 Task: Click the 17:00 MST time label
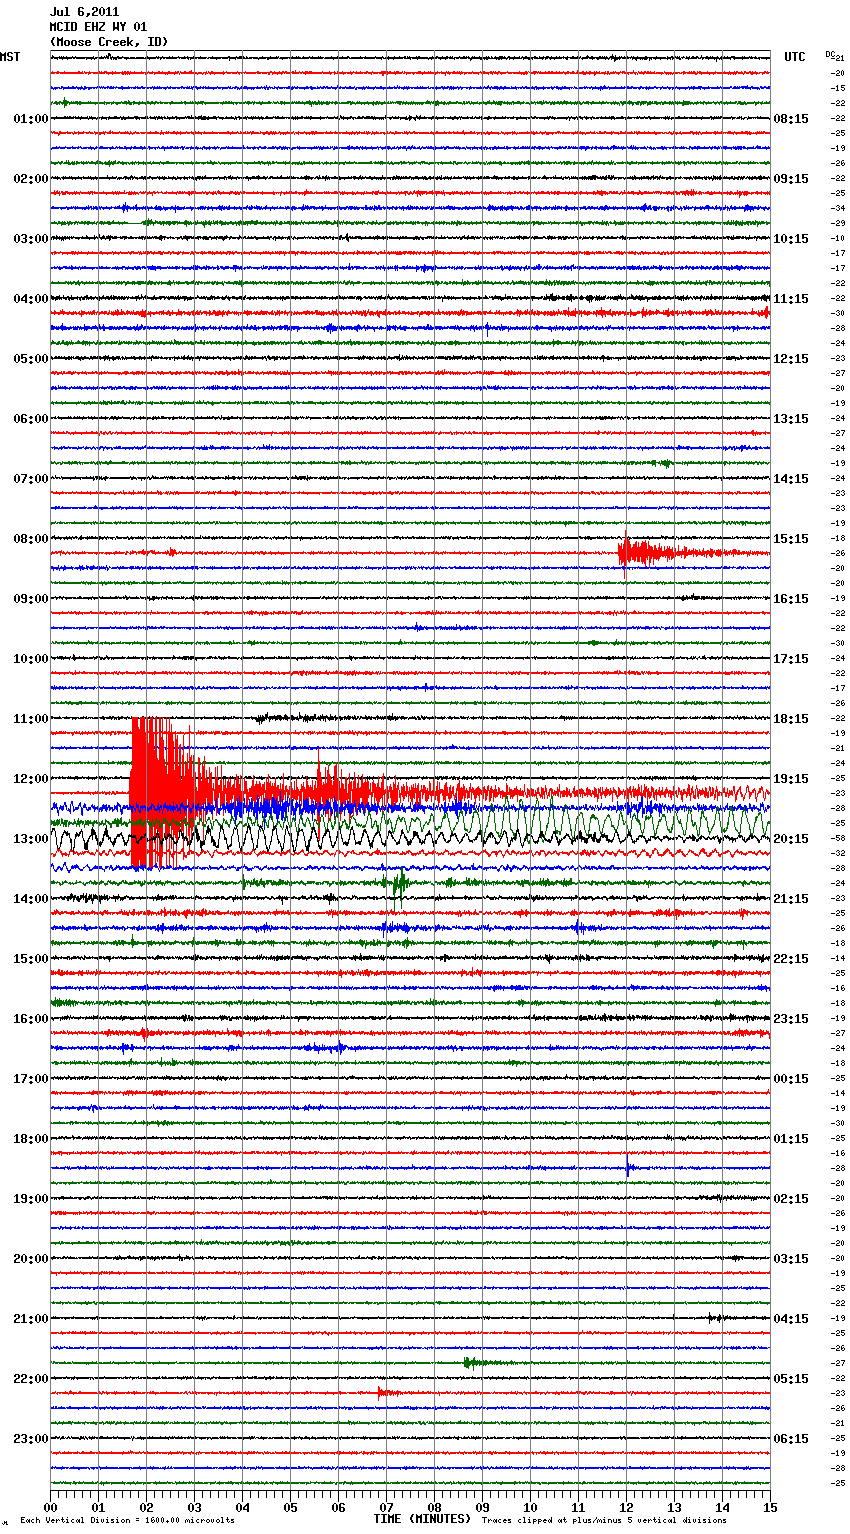click(x=31, y=1079)
